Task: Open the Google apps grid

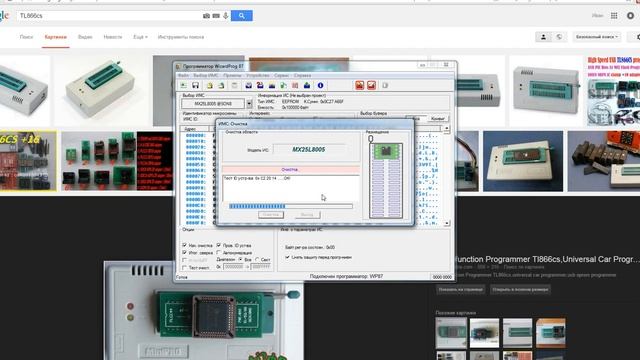Action: pos(614,16)
